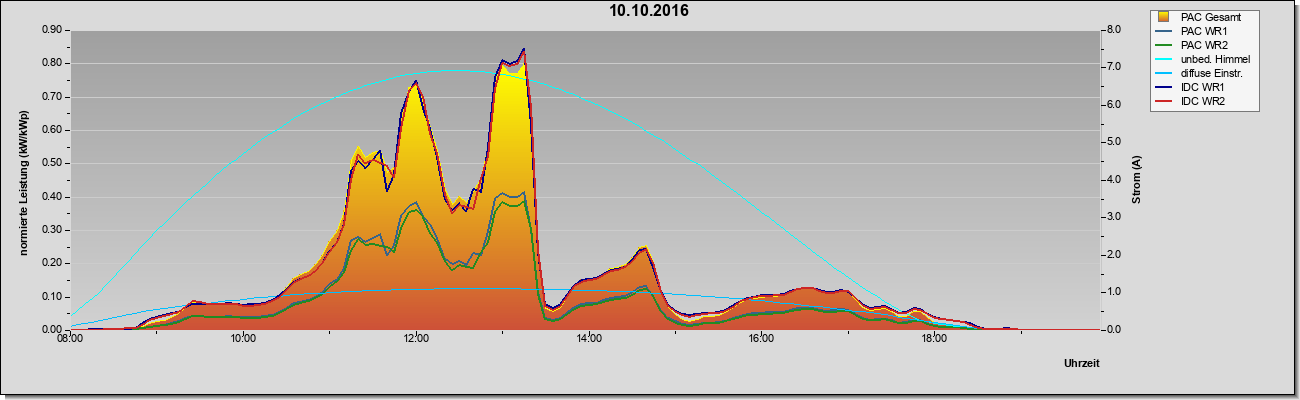The width and height of the screenshot is (1300, 400).
Task: Click the 10:00 time axis tick label
Action: coord(242,337)
